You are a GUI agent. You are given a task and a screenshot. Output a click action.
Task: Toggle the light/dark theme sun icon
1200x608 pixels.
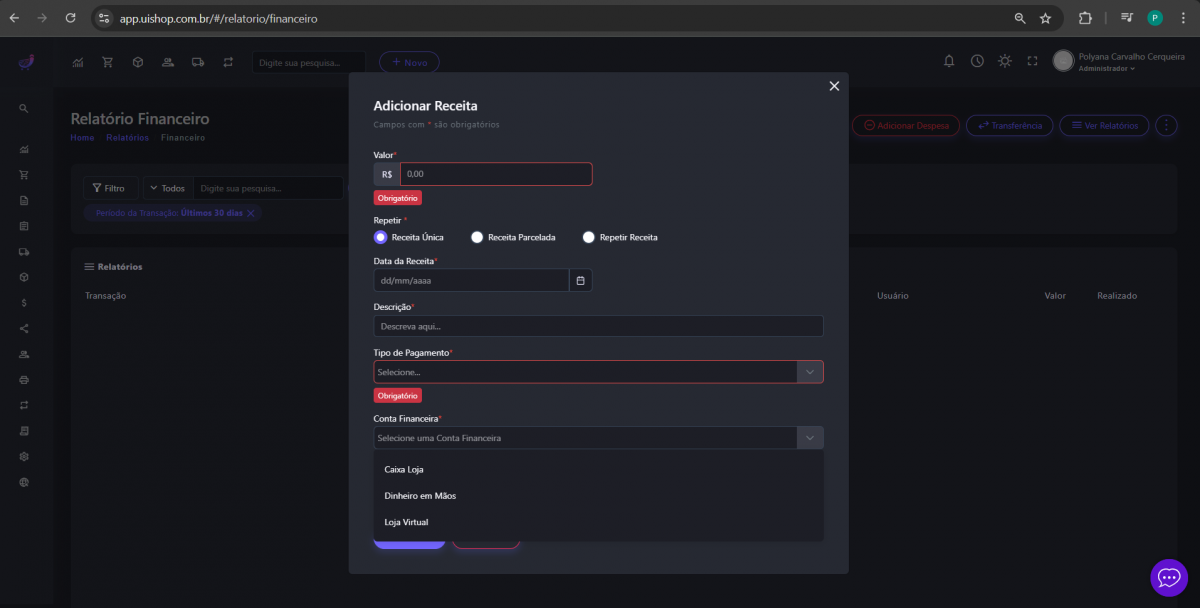point(1005,61)
